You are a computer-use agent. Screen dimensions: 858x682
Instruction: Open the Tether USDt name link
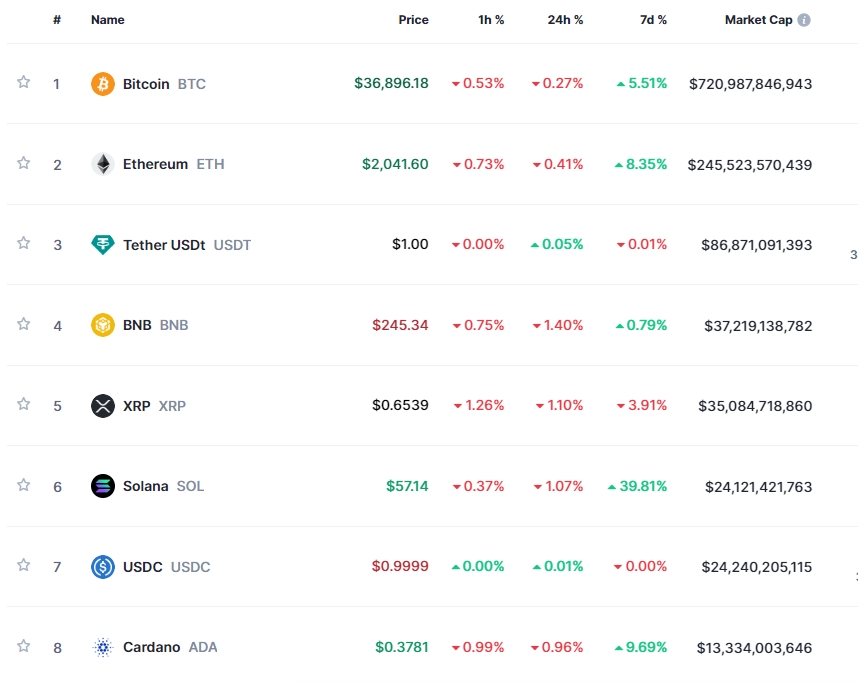(164, 245)
